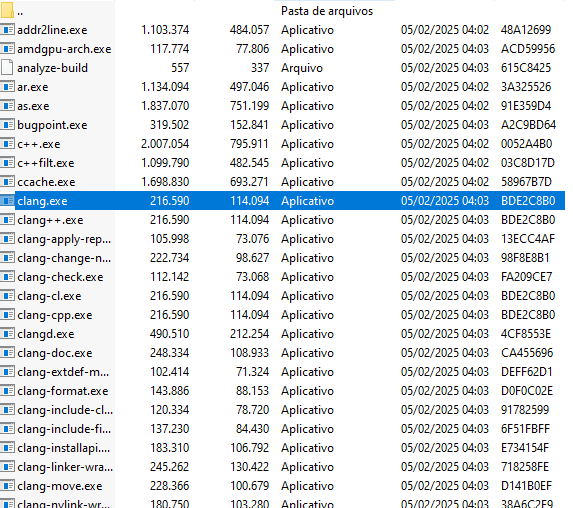Select the clang-format.exe file icon
Image resolution: width=573 pixels, height=508 pixels.
pos(7,391)
